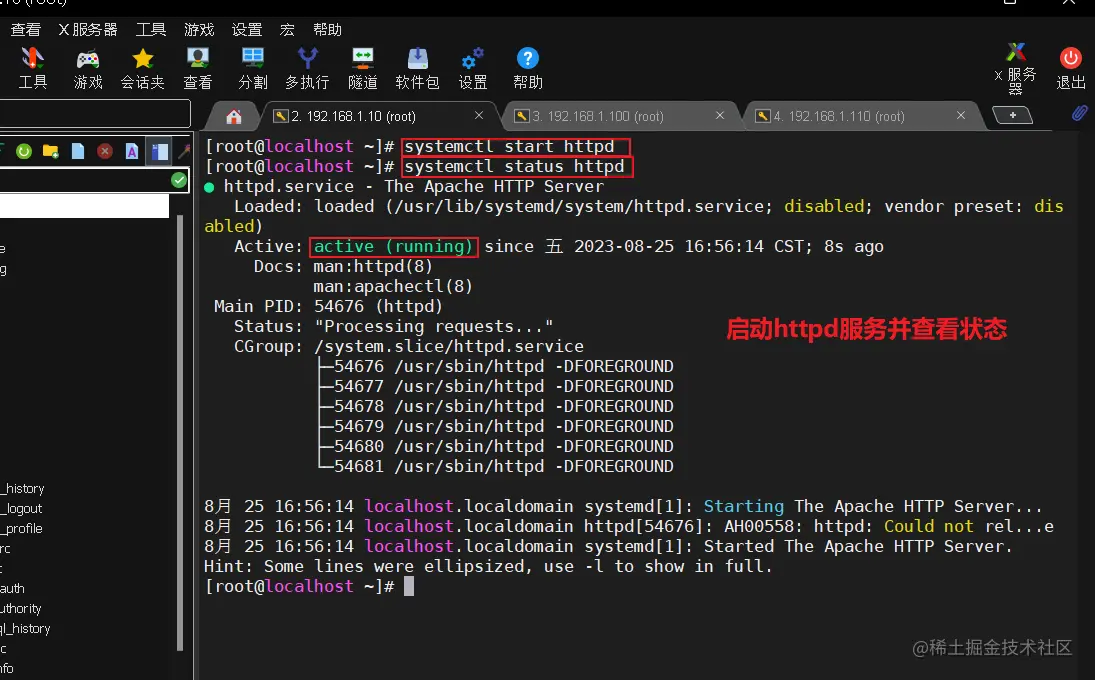
Task: Delete selected file with red X icon
Action: click(x=105, y=151)
